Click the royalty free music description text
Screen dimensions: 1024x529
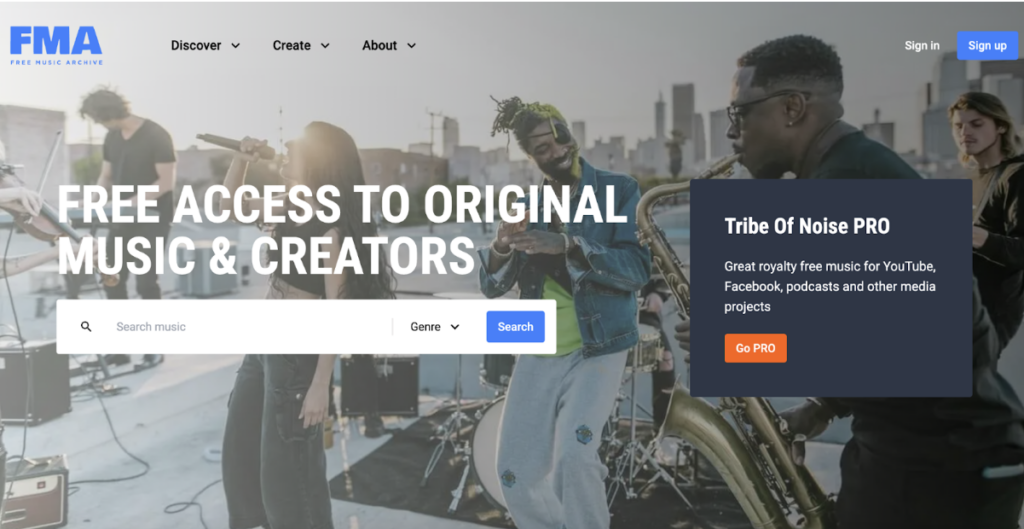pos(830,286)
